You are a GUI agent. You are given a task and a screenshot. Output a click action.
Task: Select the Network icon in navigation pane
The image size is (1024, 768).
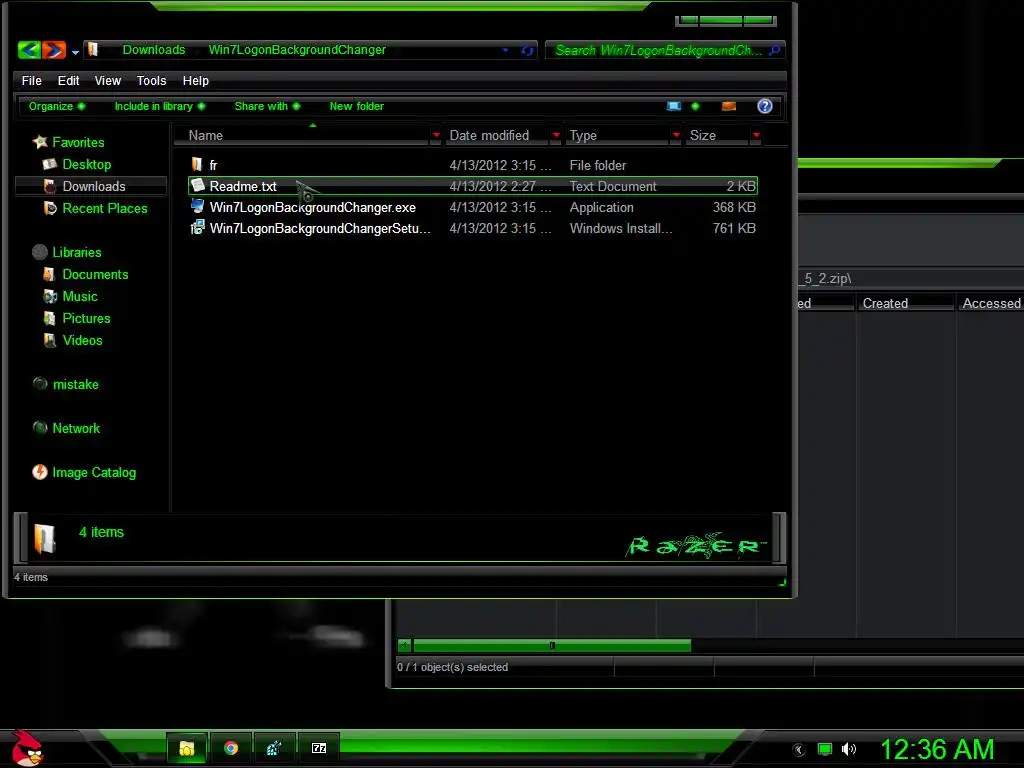40,428
